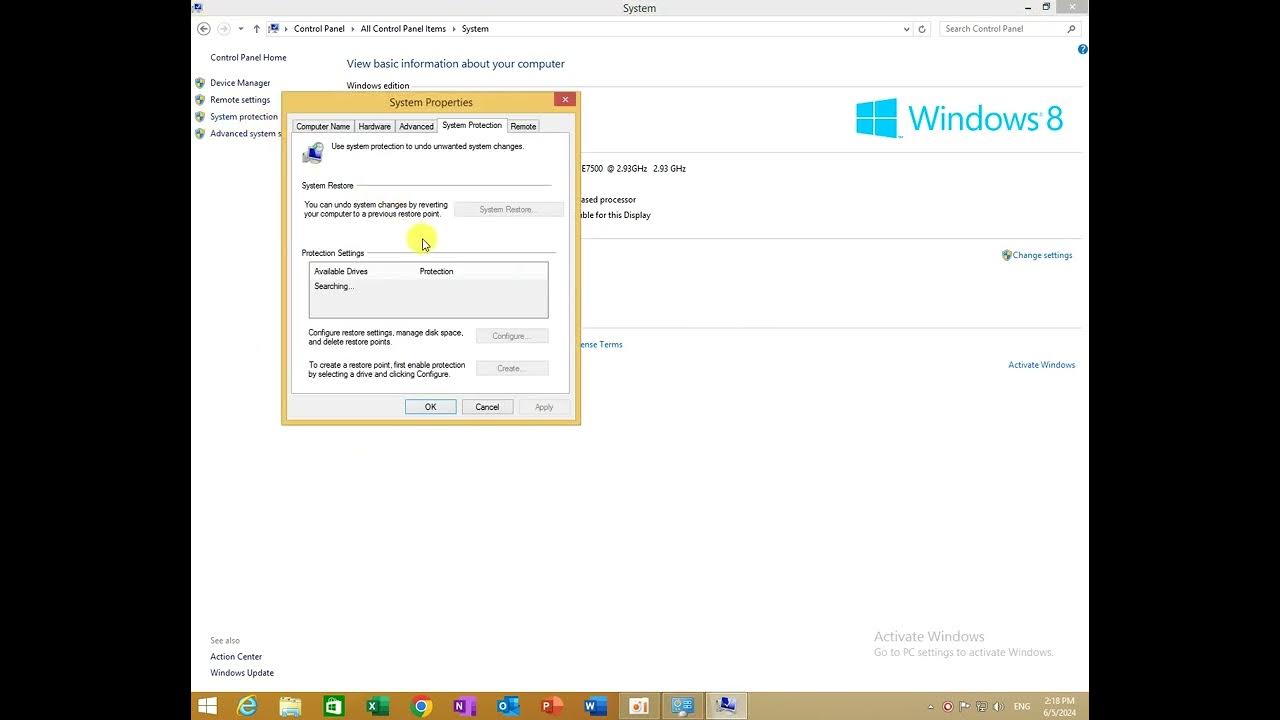This screenshot has height=720, width=1280.
Task: Switch to Control Panel taskbar window
Action: (x=682, y=706)
